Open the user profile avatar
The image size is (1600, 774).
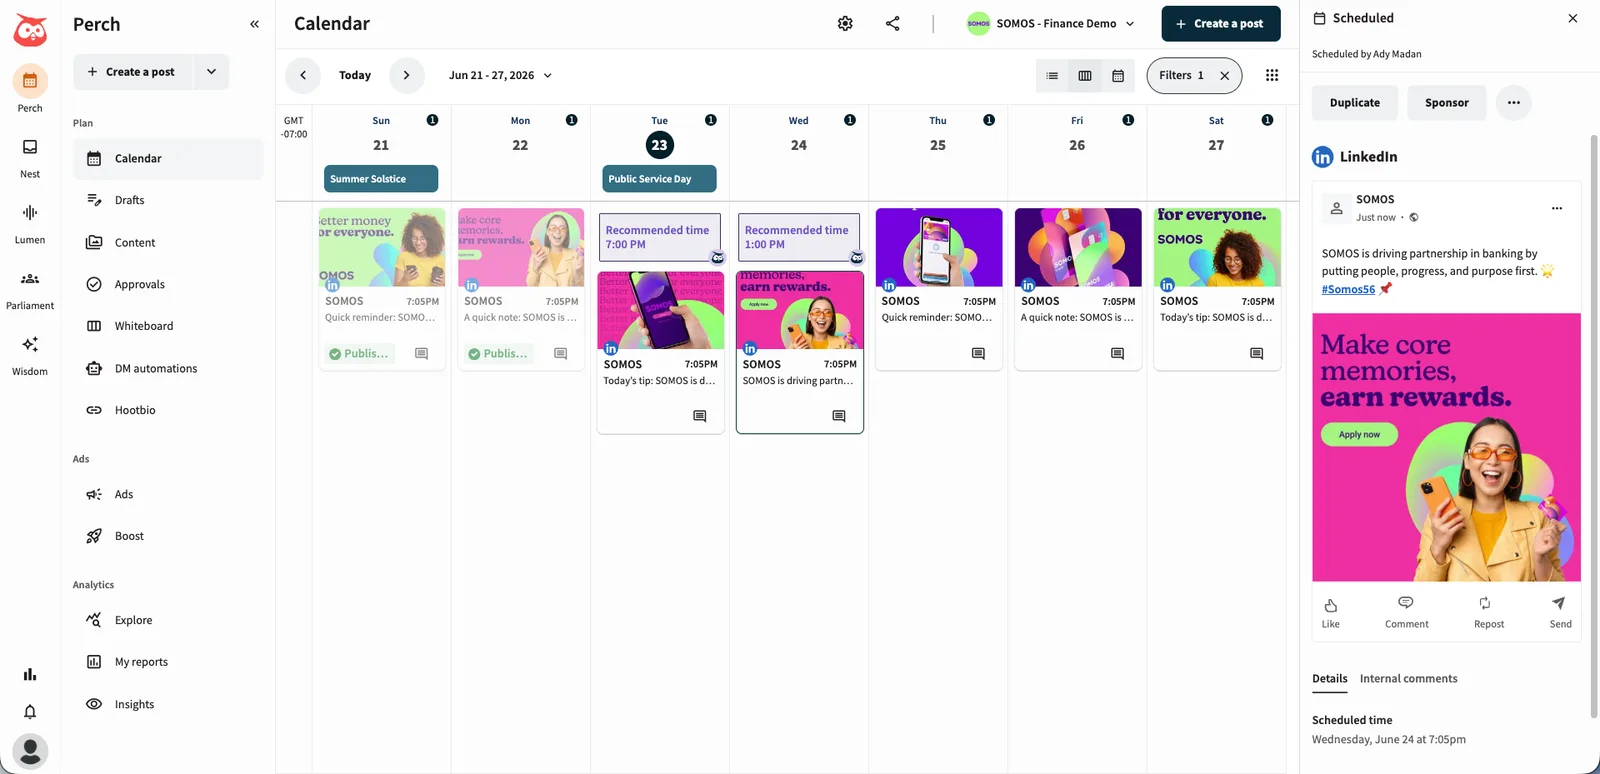(x=30, y=750)
